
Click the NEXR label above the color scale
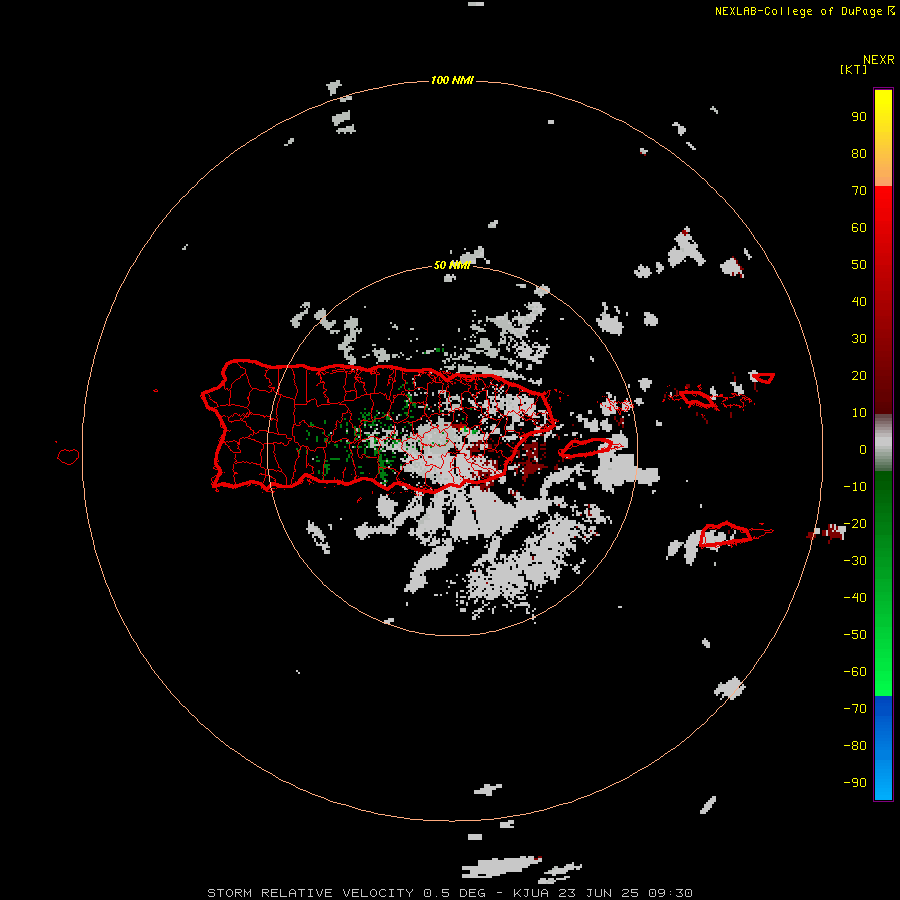pos(879,60)
